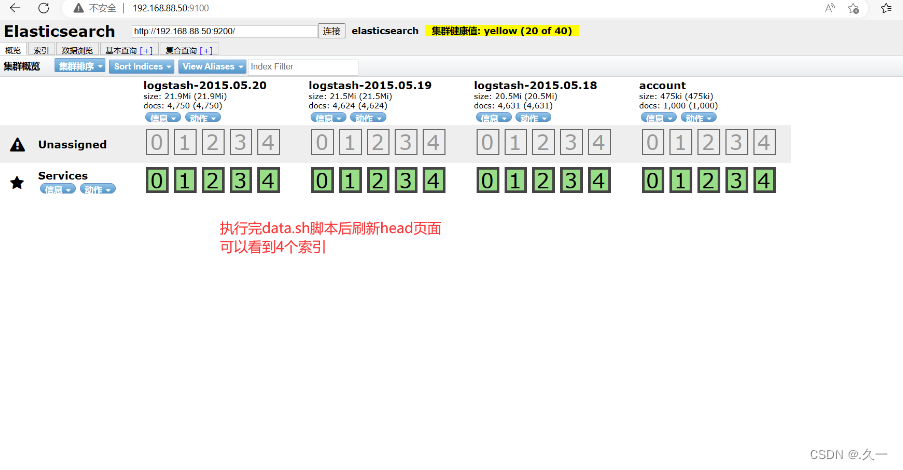This screenshot has height=470, width=903.
Task: Open the 数据浏览 data browser tab
Action: [77, 50]
